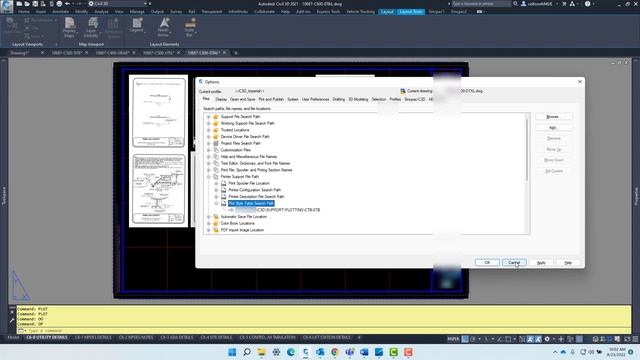
Task: Expand Working Support File Search Path node
Action: pyautogui.click(x=209, y=123)
